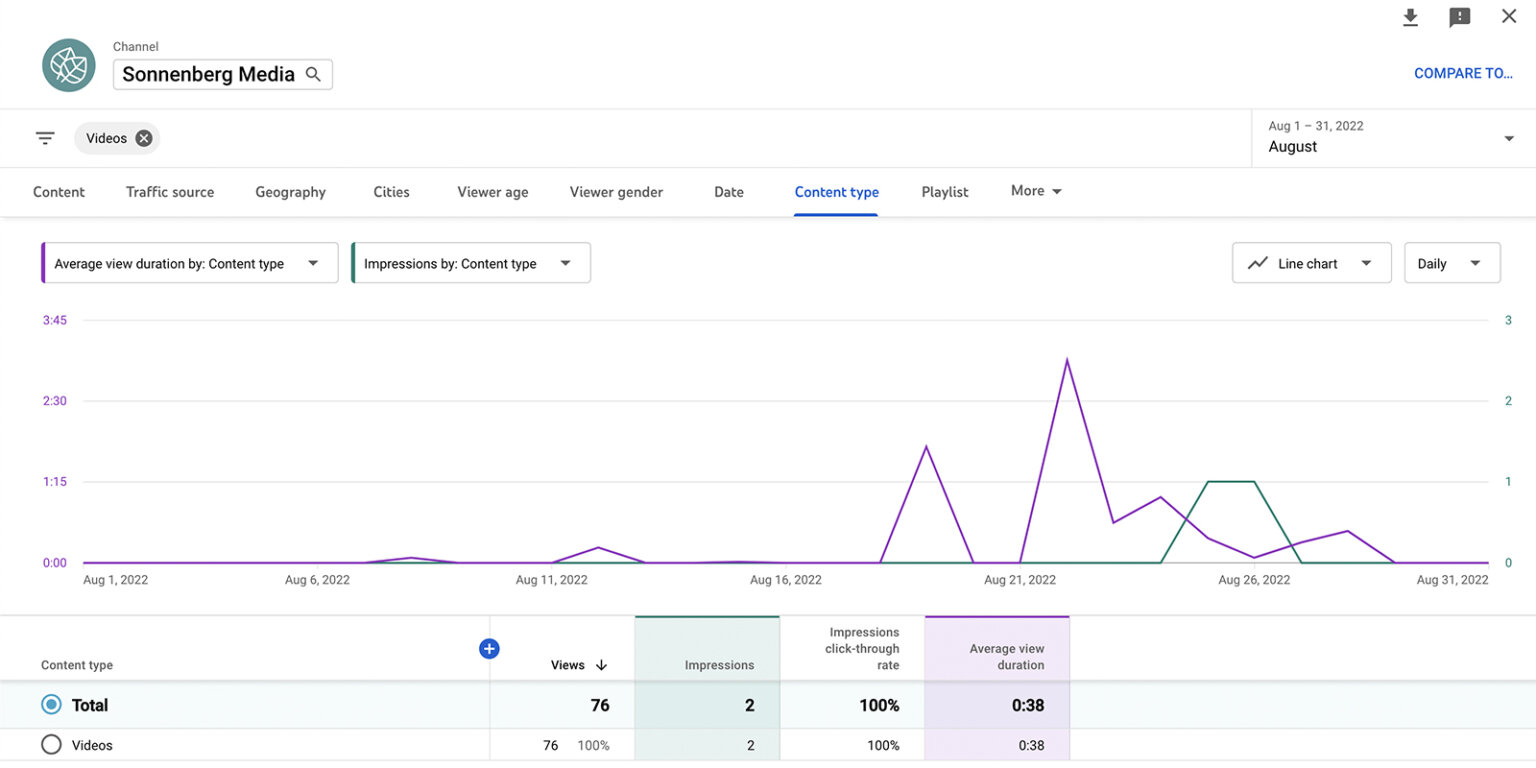Click the Views descending sort arrow
1536x768 pixels.
point(600,664)
